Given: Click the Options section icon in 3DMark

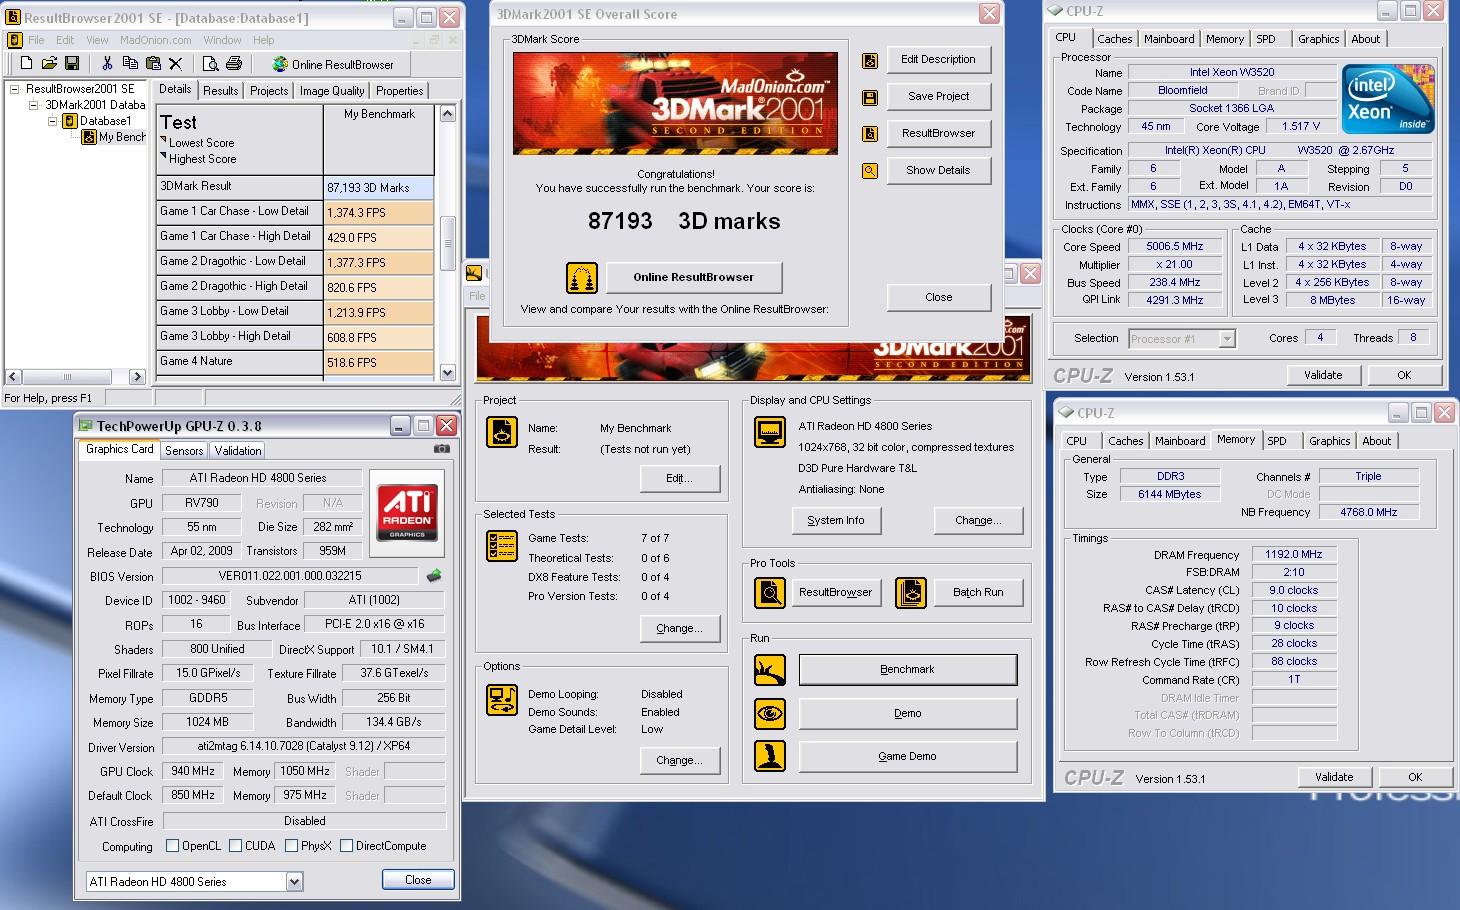Looking at the screenshot, I should [x=502, y=700].
